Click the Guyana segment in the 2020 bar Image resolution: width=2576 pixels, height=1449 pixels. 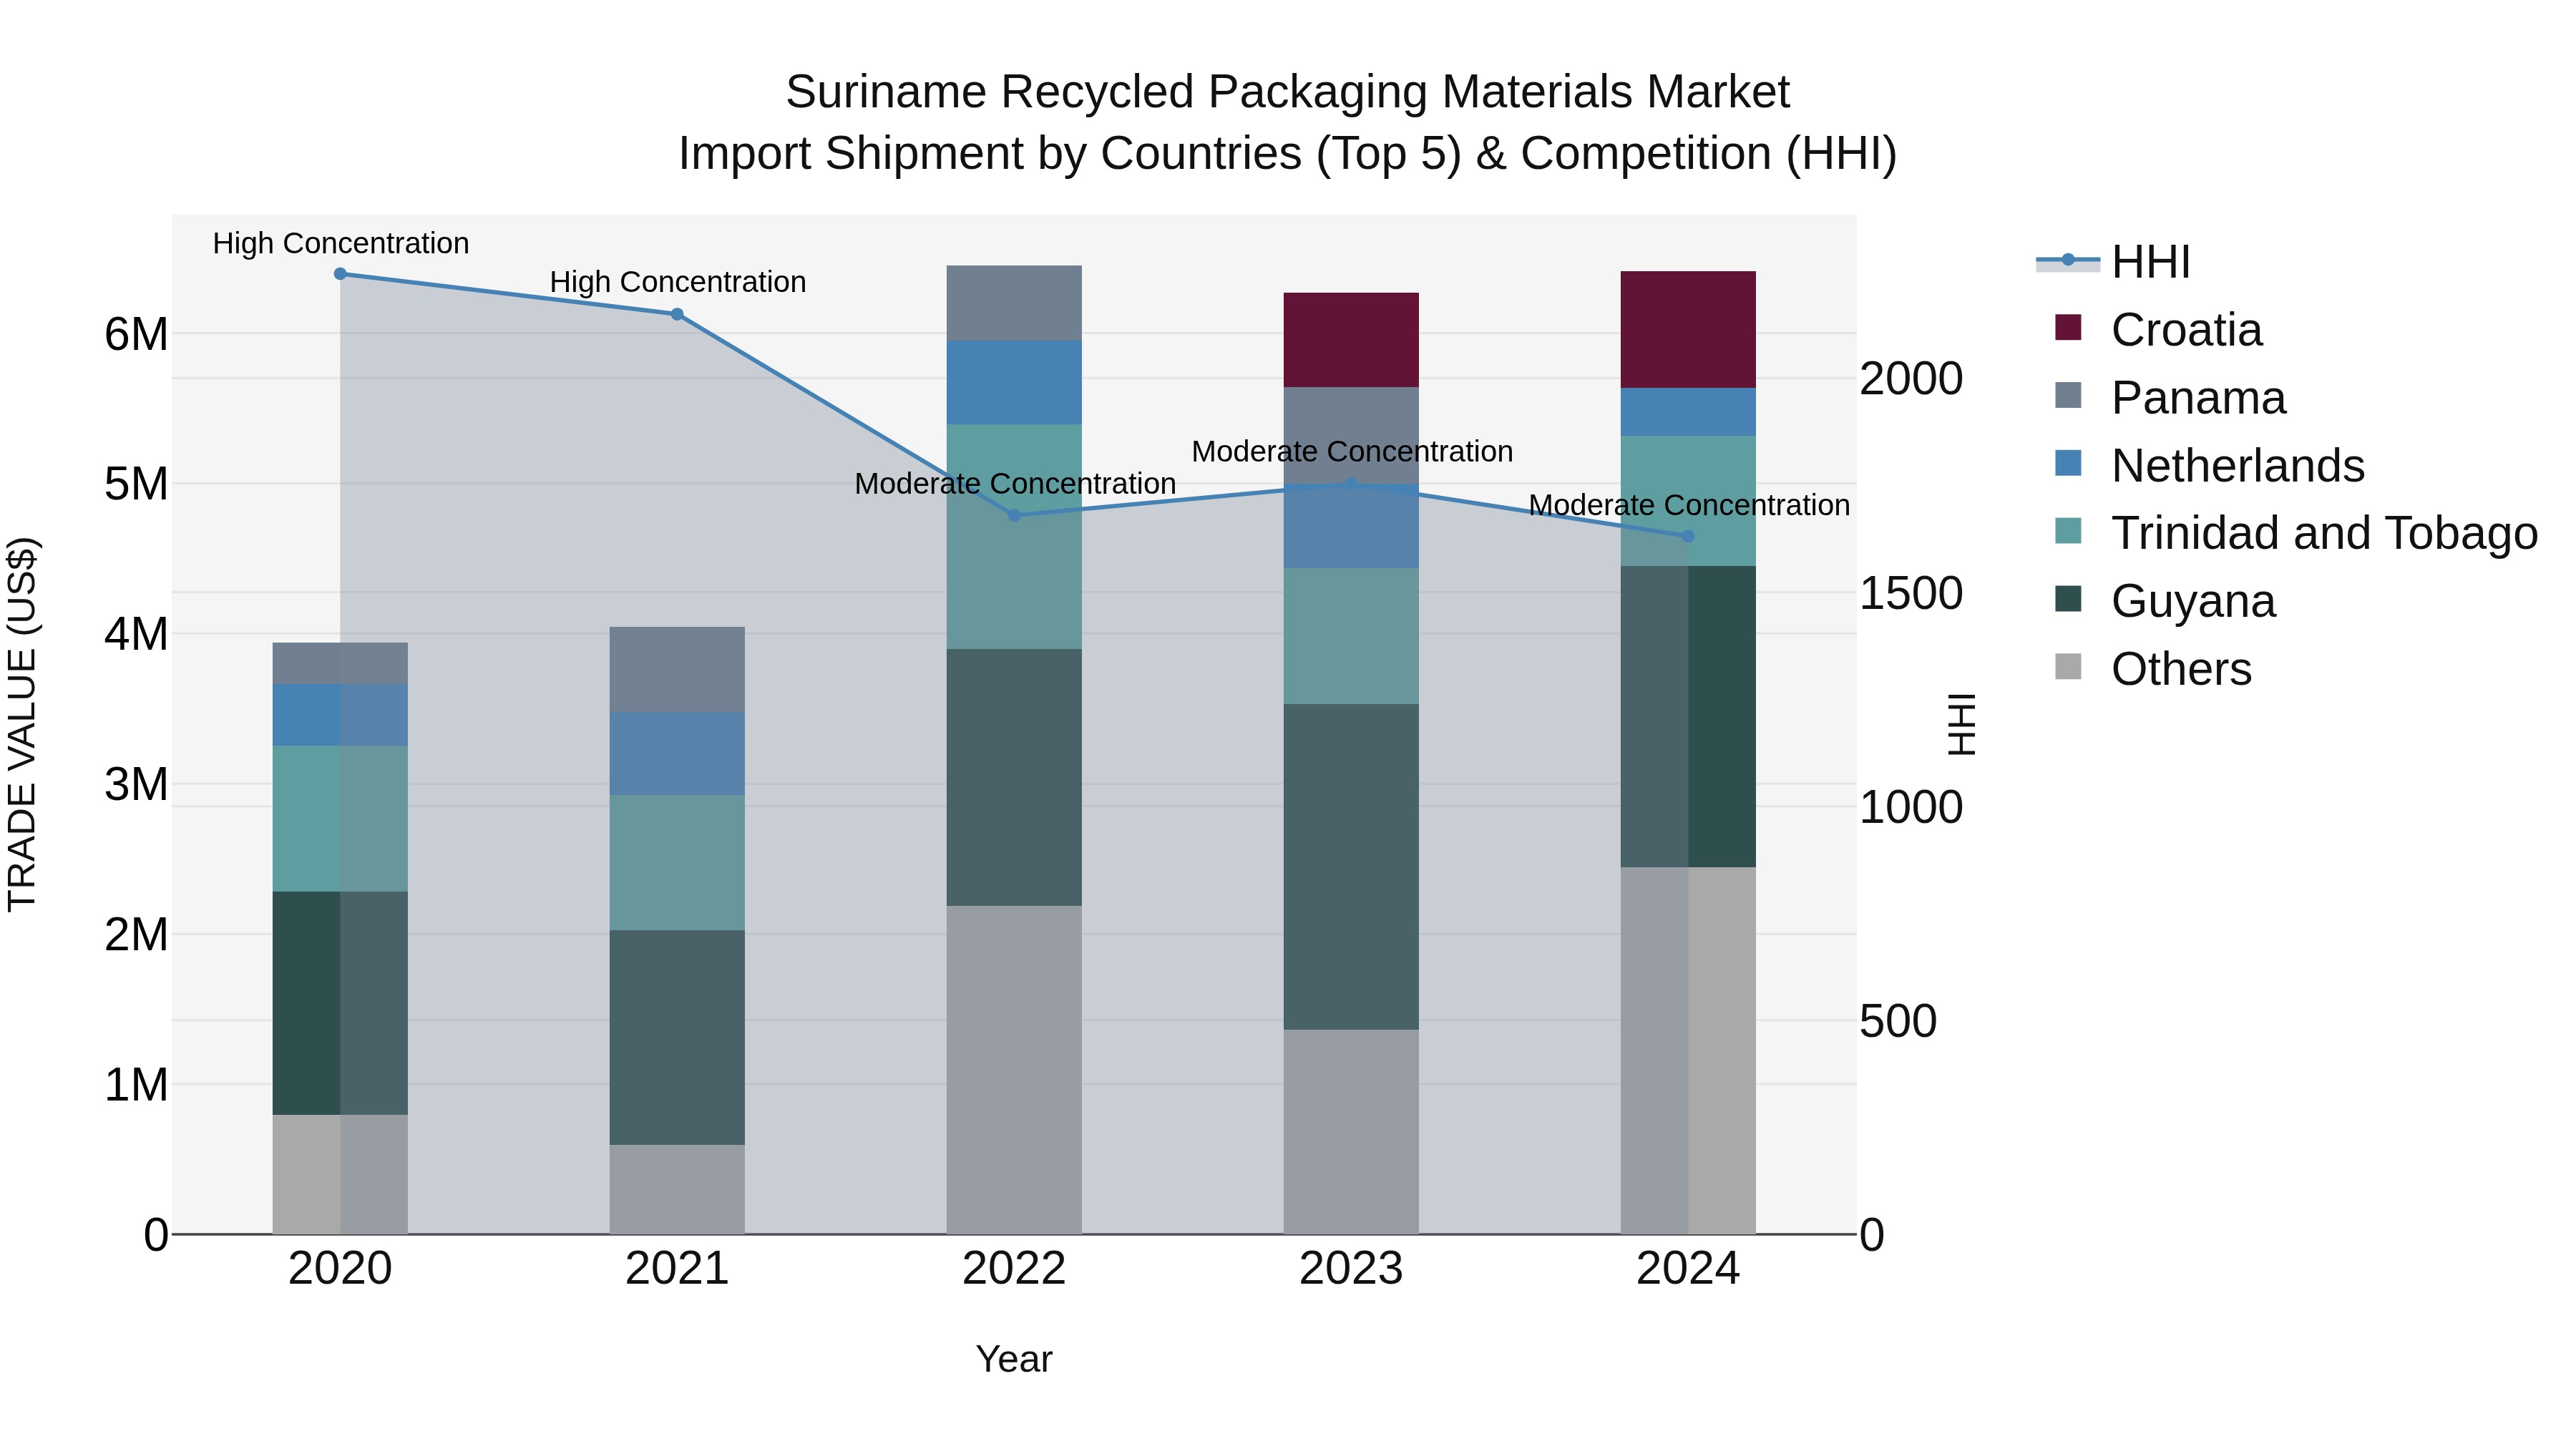[340, 1003]
